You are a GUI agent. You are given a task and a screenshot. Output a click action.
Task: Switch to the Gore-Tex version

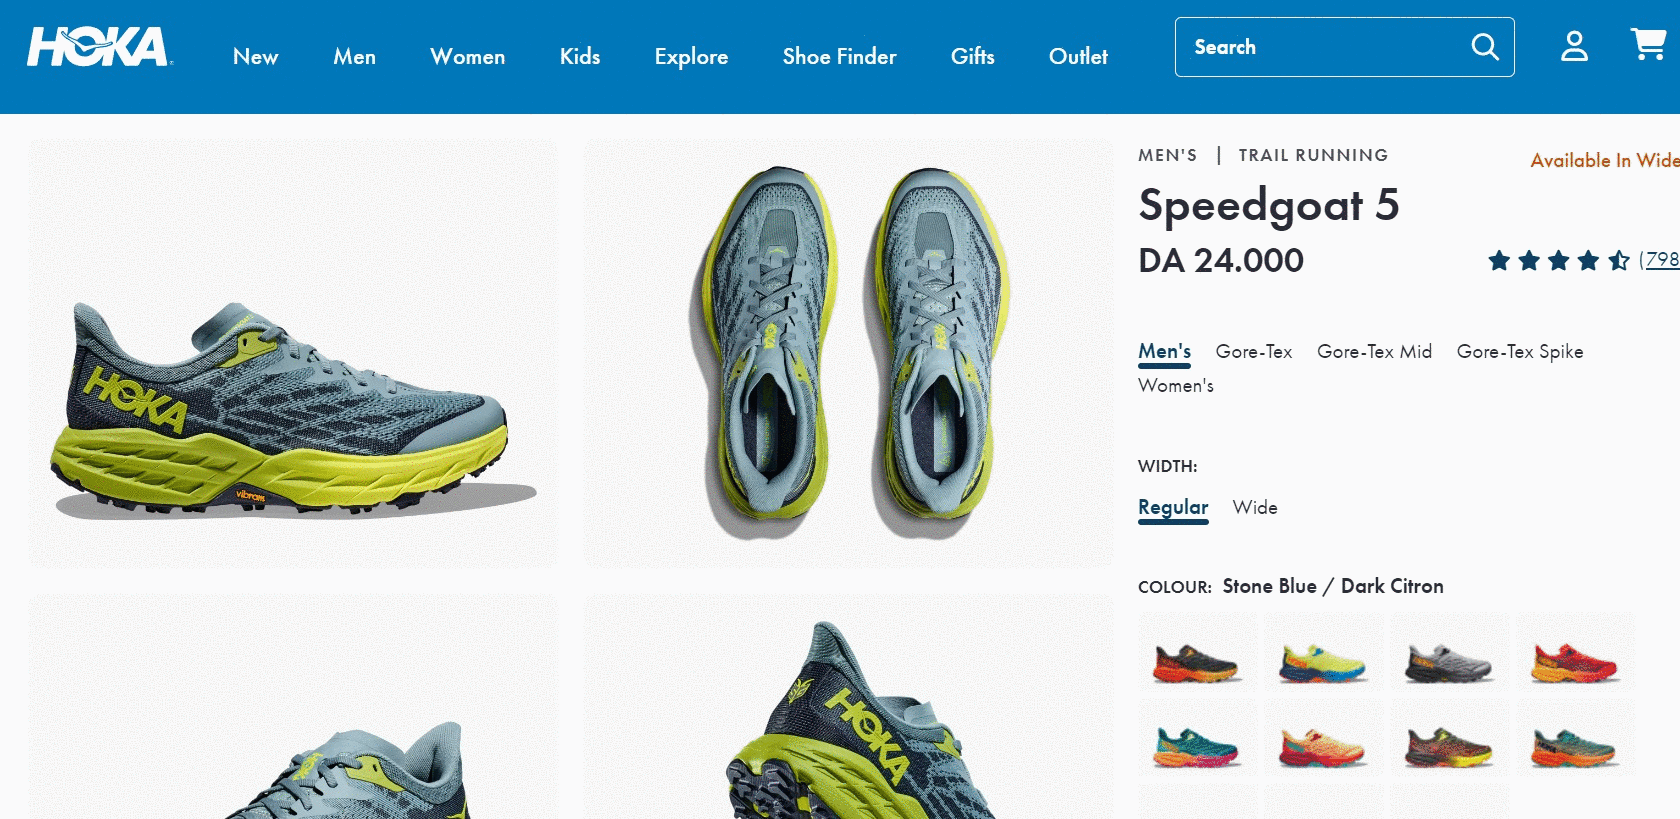click(1254, 352)
